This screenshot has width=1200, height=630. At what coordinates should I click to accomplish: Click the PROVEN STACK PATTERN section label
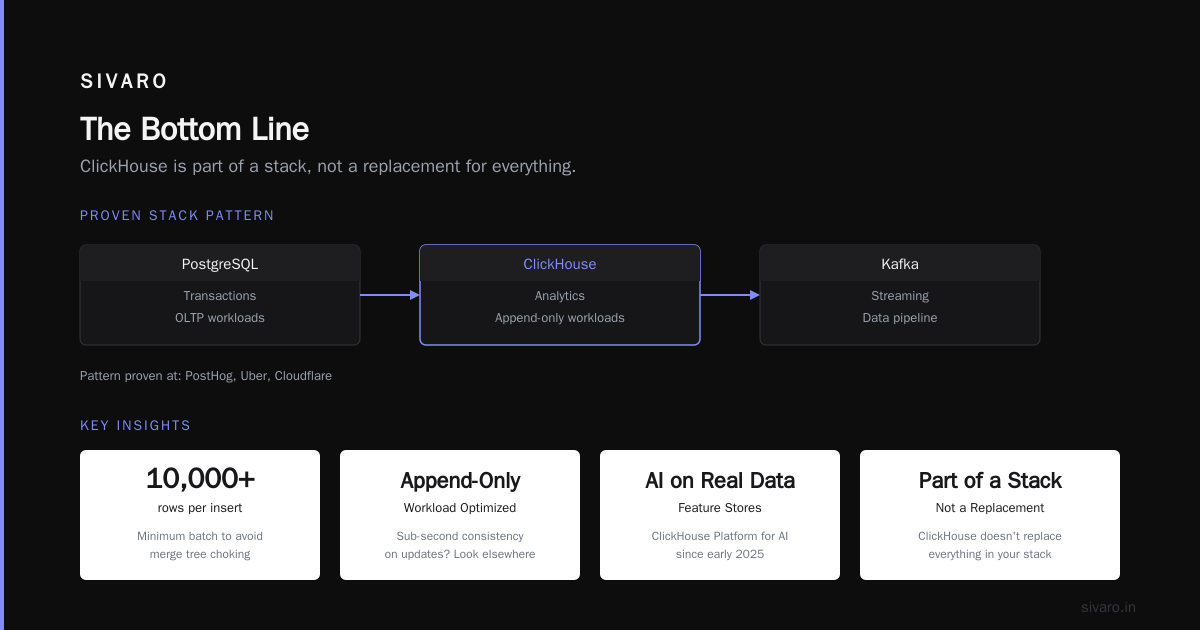pos(177,215)
